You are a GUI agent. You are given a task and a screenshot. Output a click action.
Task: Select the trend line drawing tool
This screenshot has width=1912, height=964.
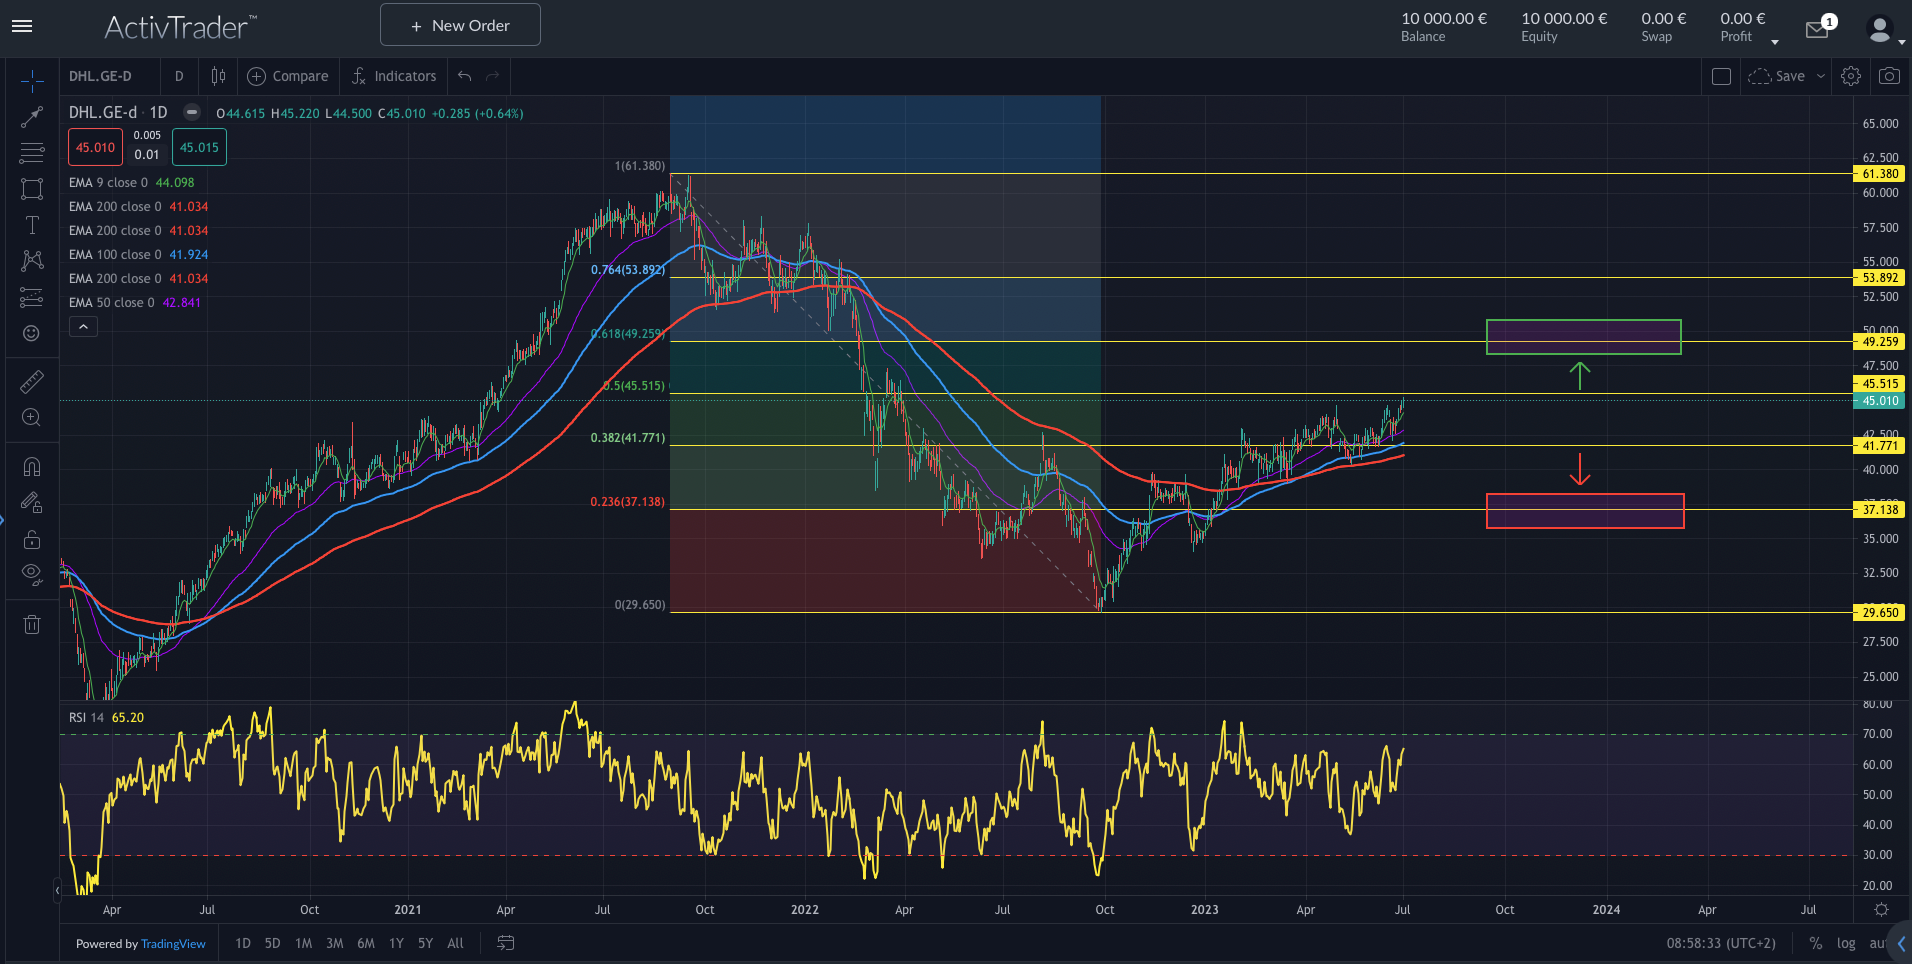click(32, 117)
